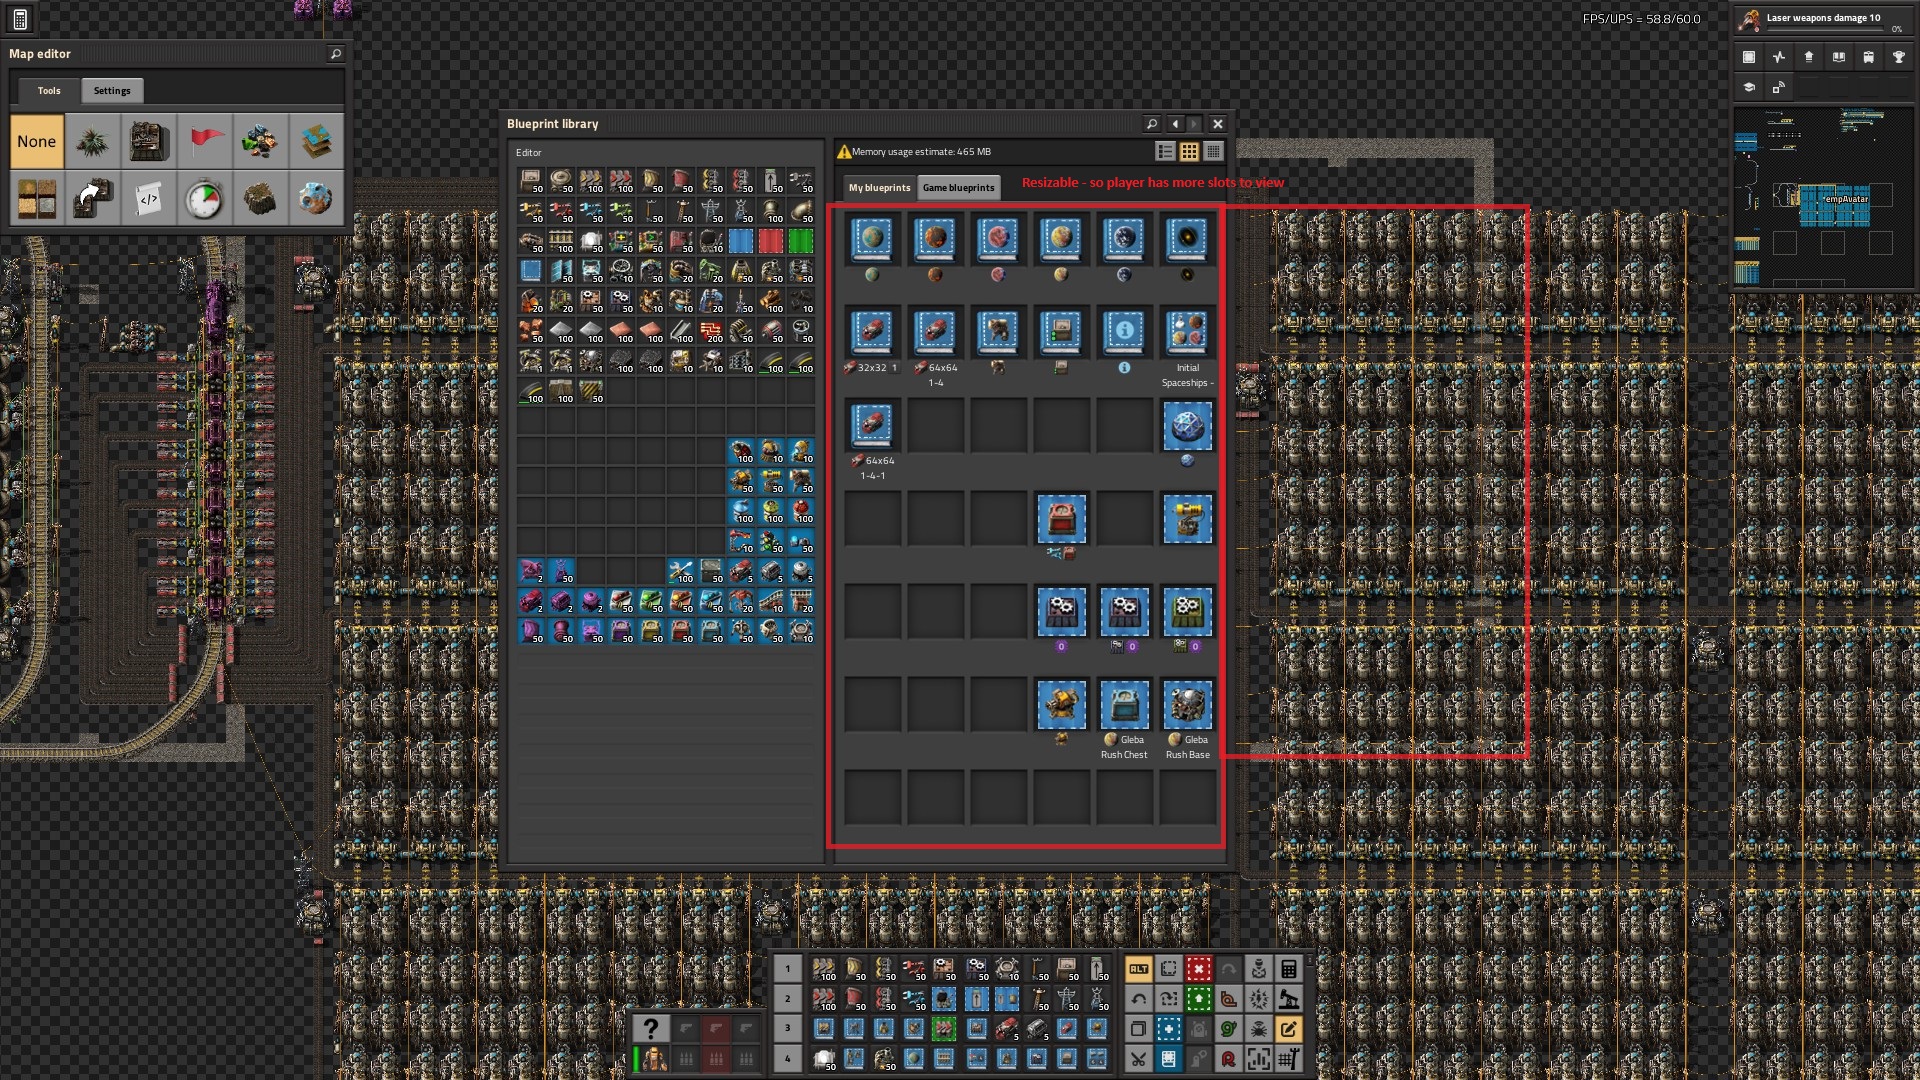Screen dimensions: 1920x1080
Task: Click the undo arrow shortcut
Action: [x=1138, y=998]
